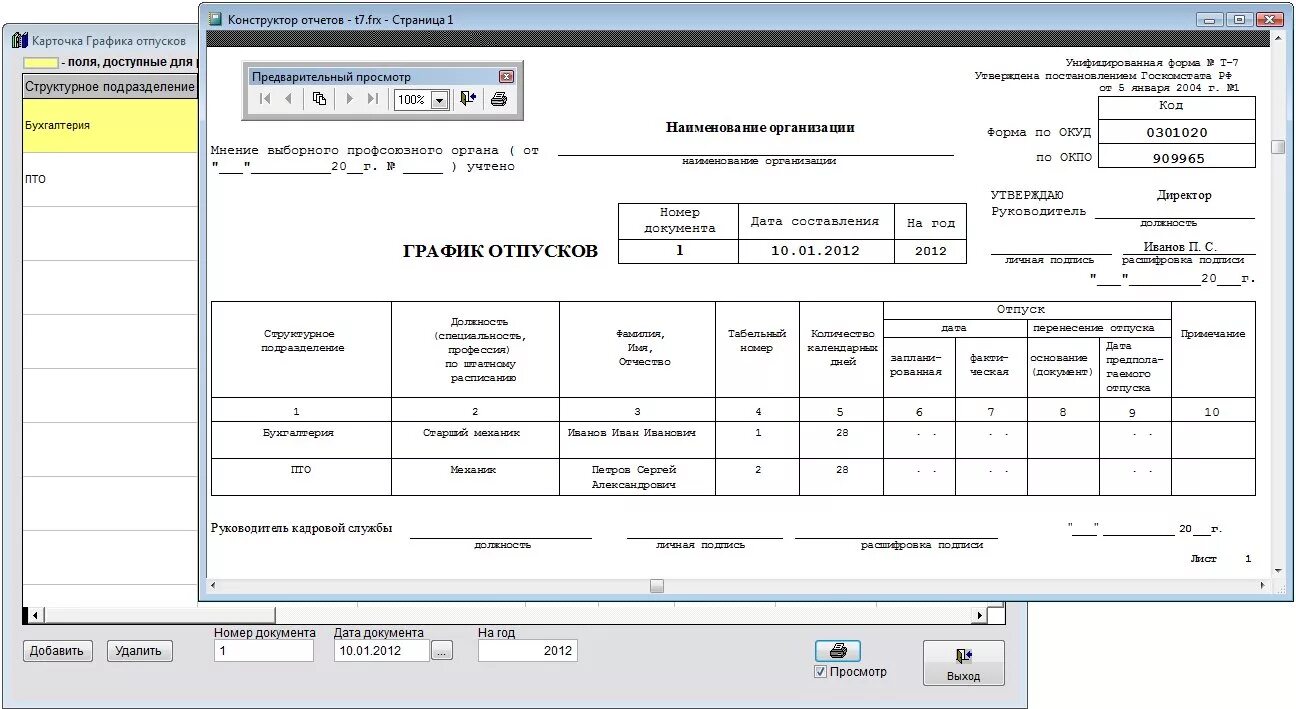Click report scrollbar up arrow
The width and height of the screenshot is (1296, 709).
coord(1278,39)
